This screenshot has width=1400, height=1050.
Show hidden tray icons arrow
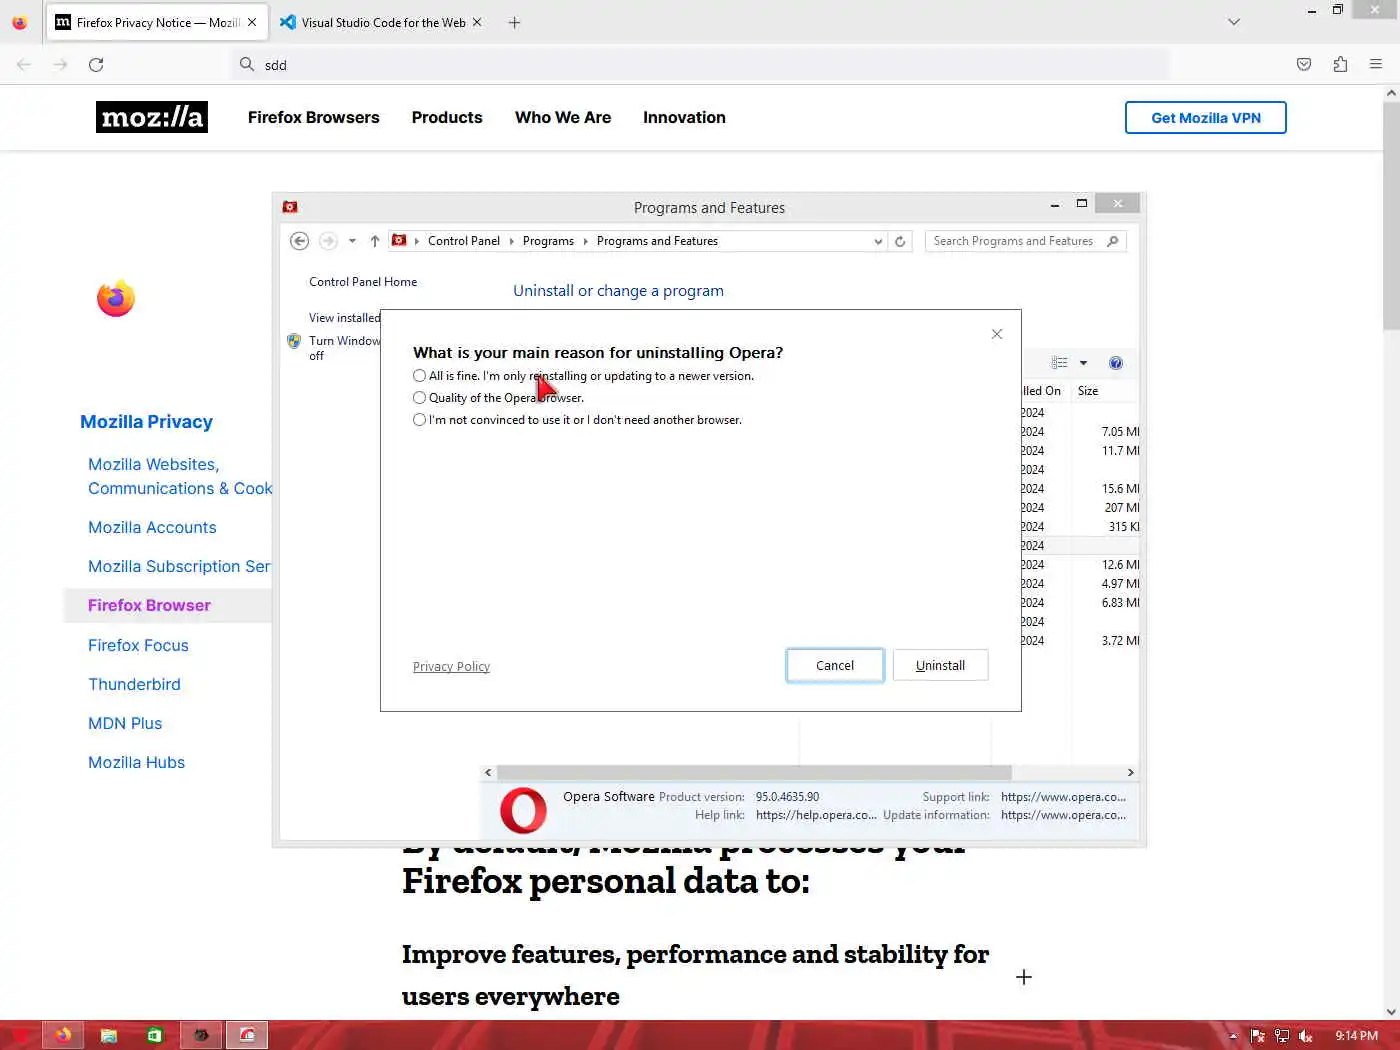click(1233, 1036)
